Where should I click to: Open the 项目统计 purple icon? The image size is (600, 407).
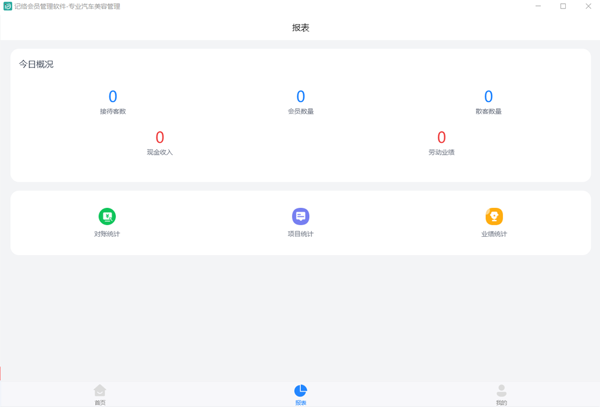tap(300, 216)
